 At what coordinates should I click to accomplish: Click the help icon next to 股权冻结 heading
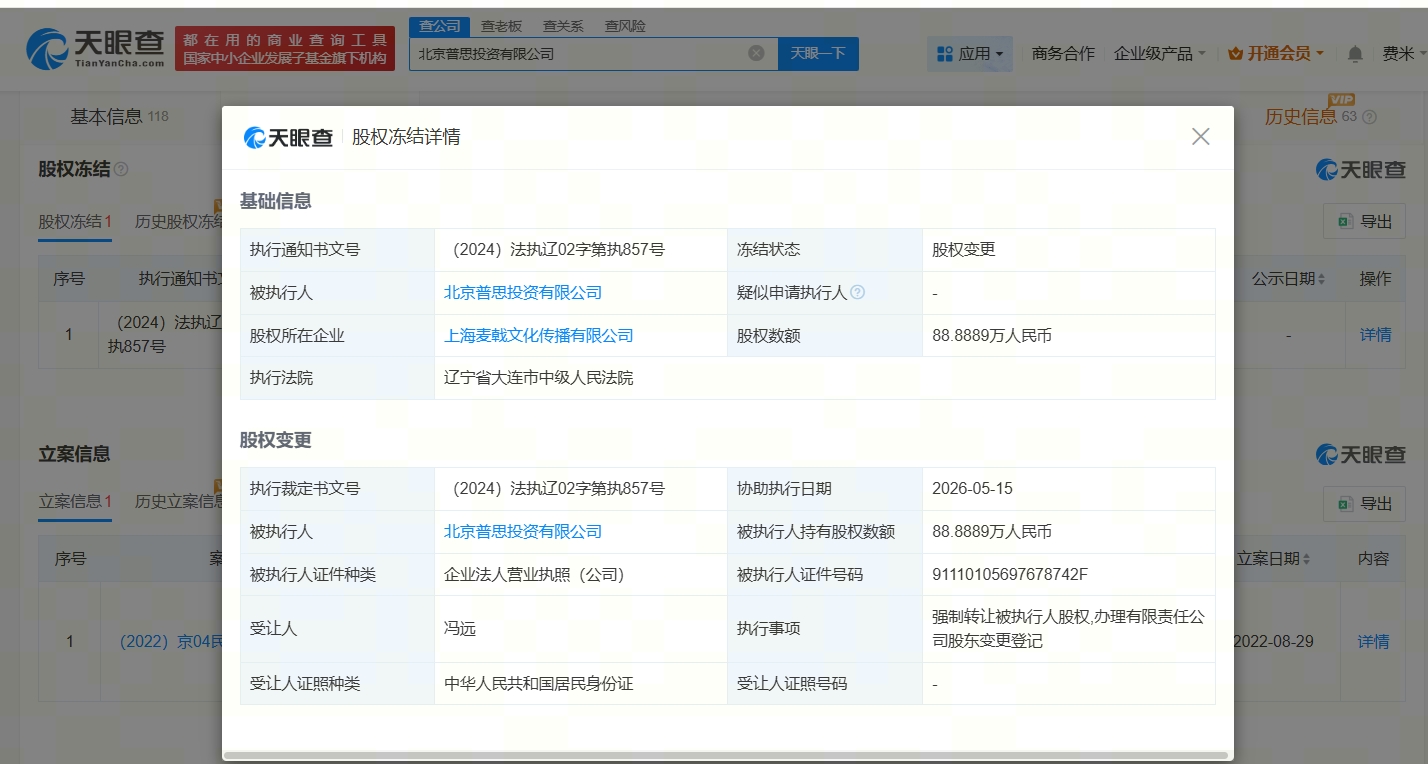(x=121, y=170)
